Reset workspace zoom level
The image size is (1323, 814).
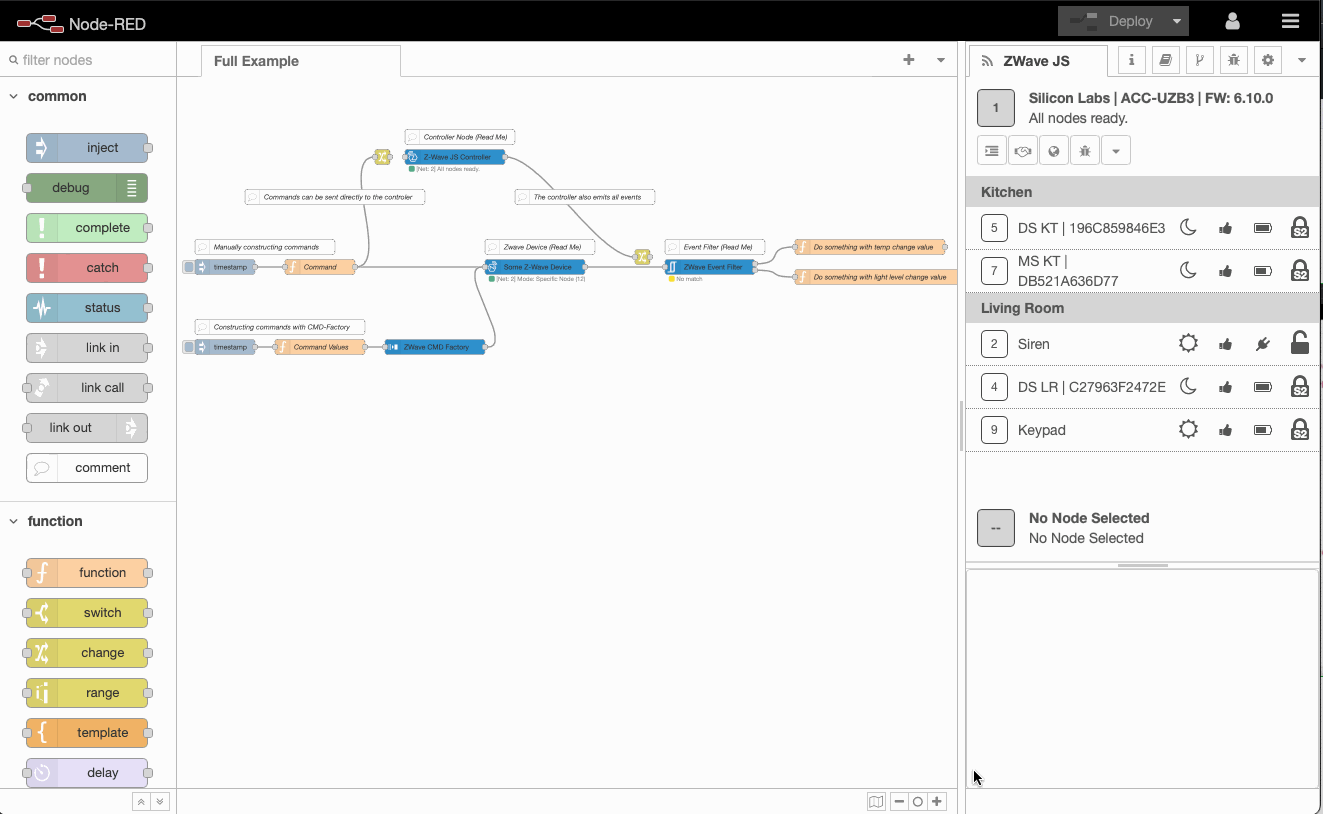pos(918,802)
